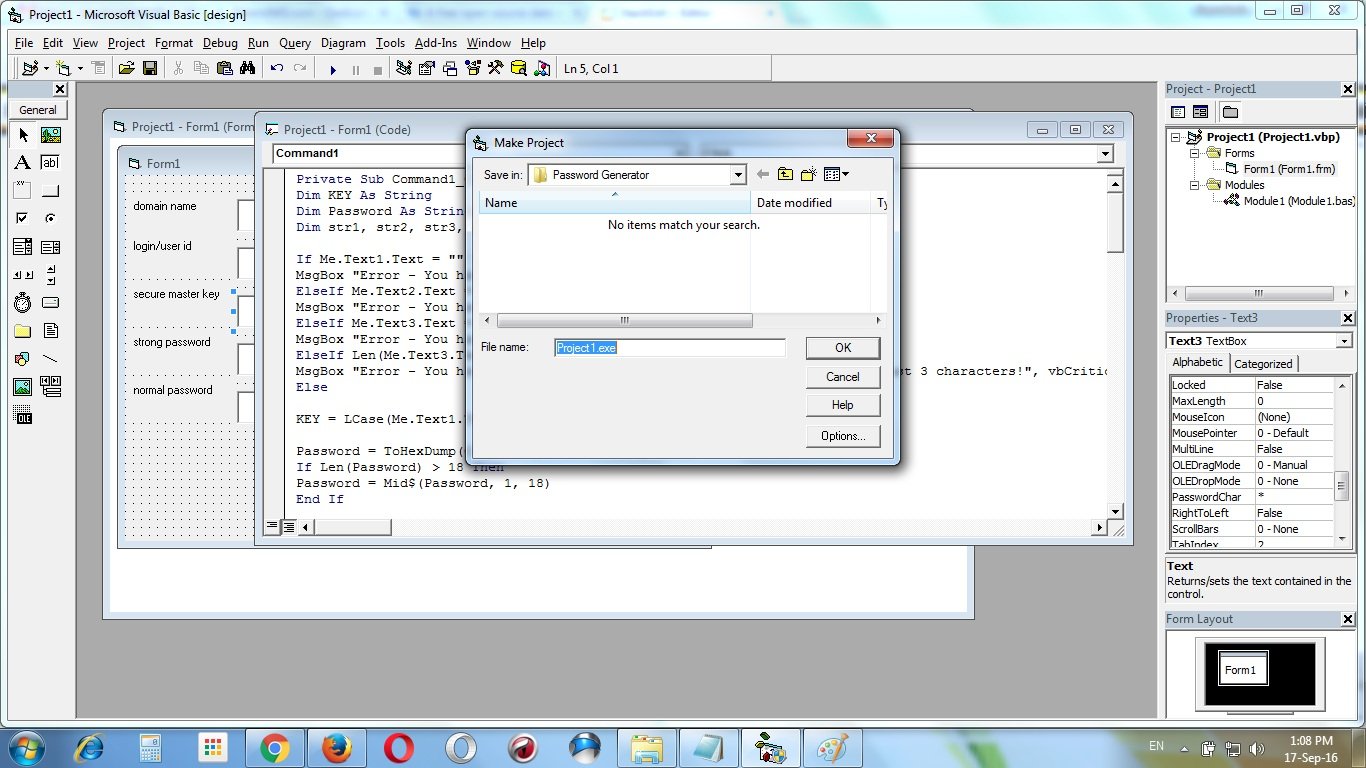This screenshot has height=768, width=1366.
Task: Select the PictureBox control tool
Action: (x=50, y=135)
